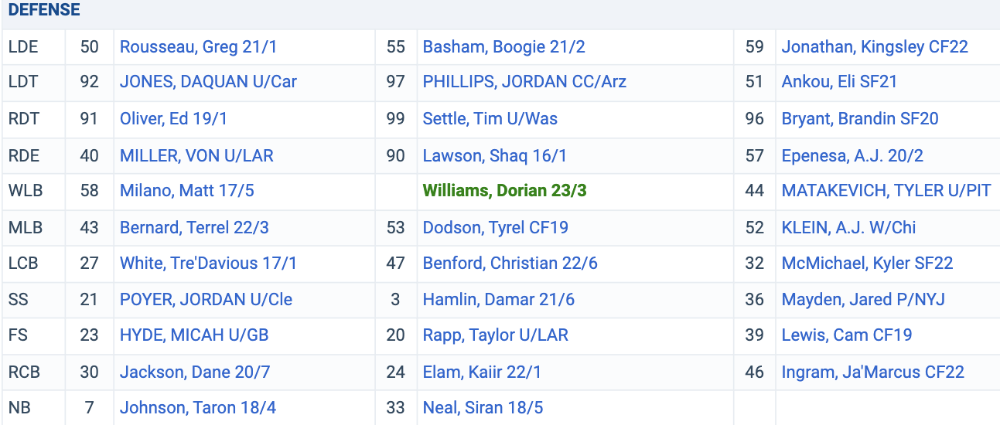
Task: Select the TYLER MATAKEVICH link
Action: pos(886,191)
